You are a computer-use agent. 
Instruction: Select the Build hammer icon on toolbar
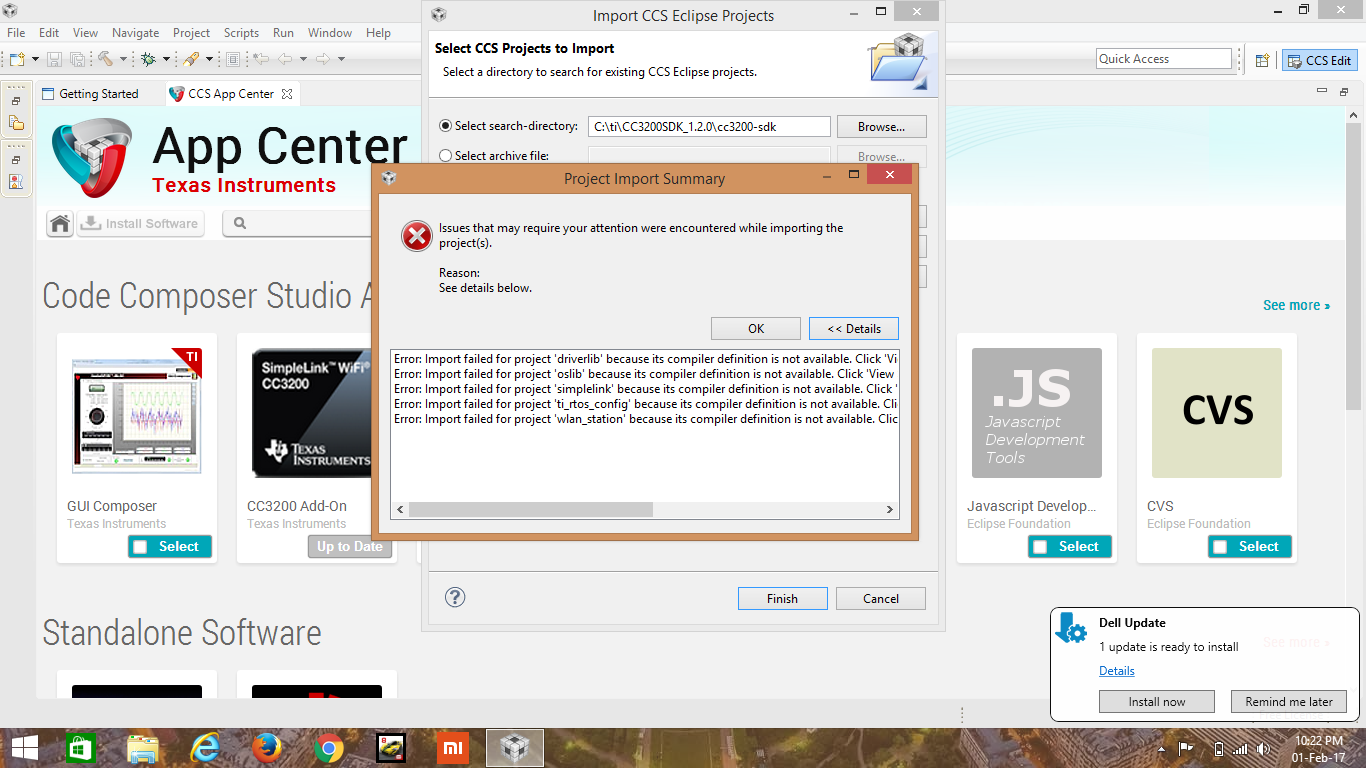pos(104,60)
